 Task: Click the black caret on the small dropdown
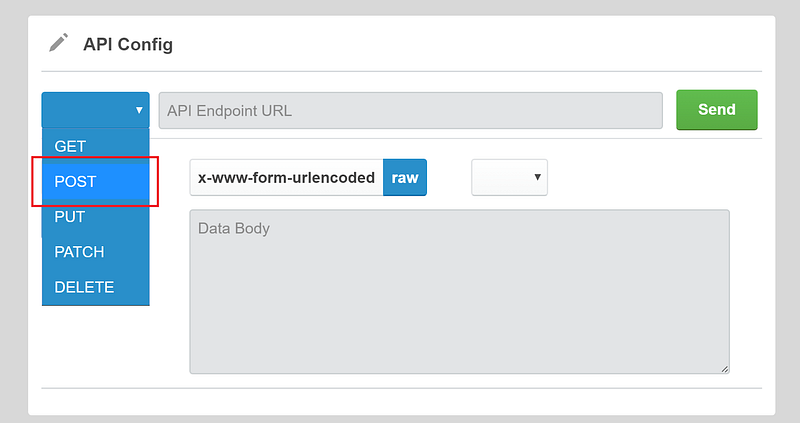coord(537,177)
